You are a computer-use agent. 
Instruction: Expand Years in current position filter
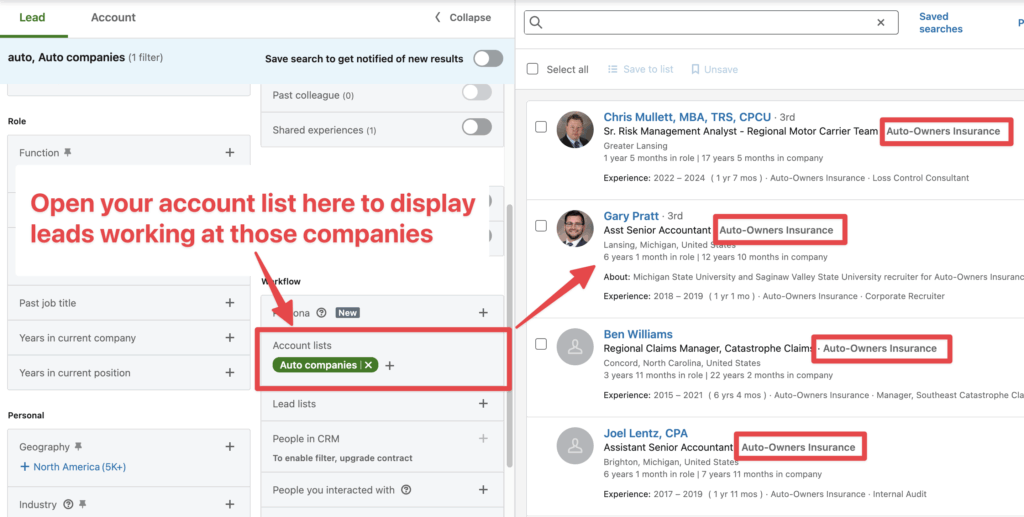pos(230,373)
